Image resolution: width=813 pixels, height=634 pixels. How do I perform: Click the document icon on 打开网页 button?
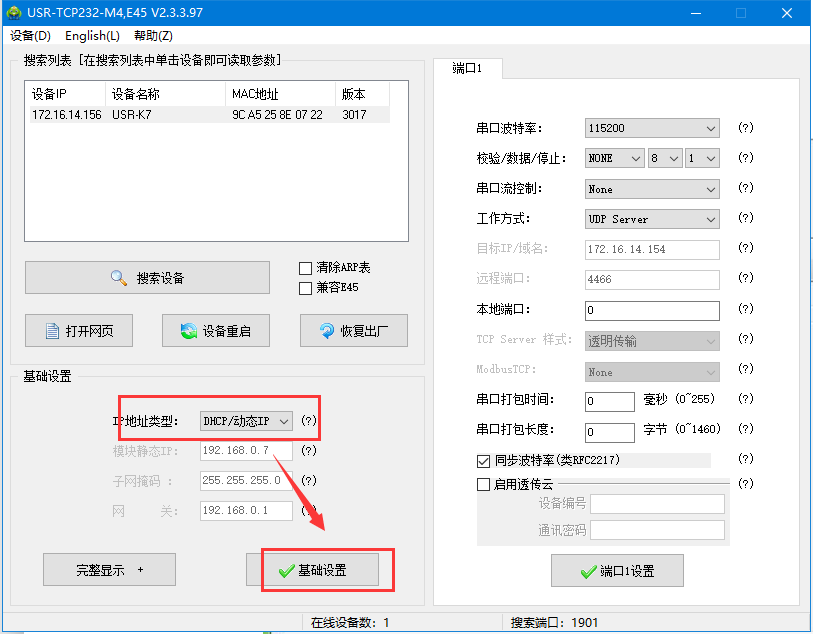(54, 331)
